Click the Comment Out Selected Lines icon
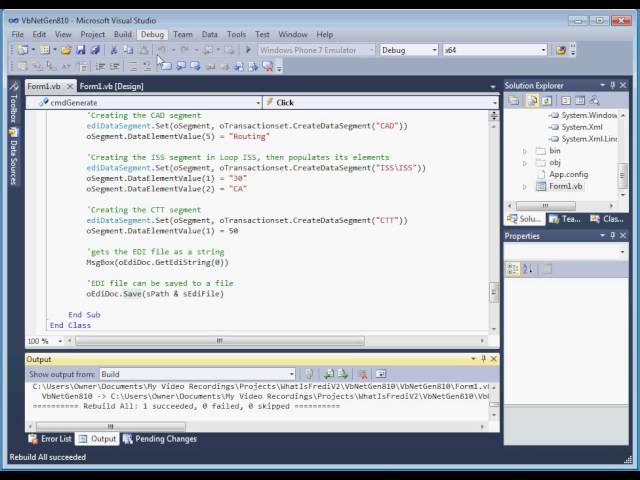 click(x=133, y=66)
